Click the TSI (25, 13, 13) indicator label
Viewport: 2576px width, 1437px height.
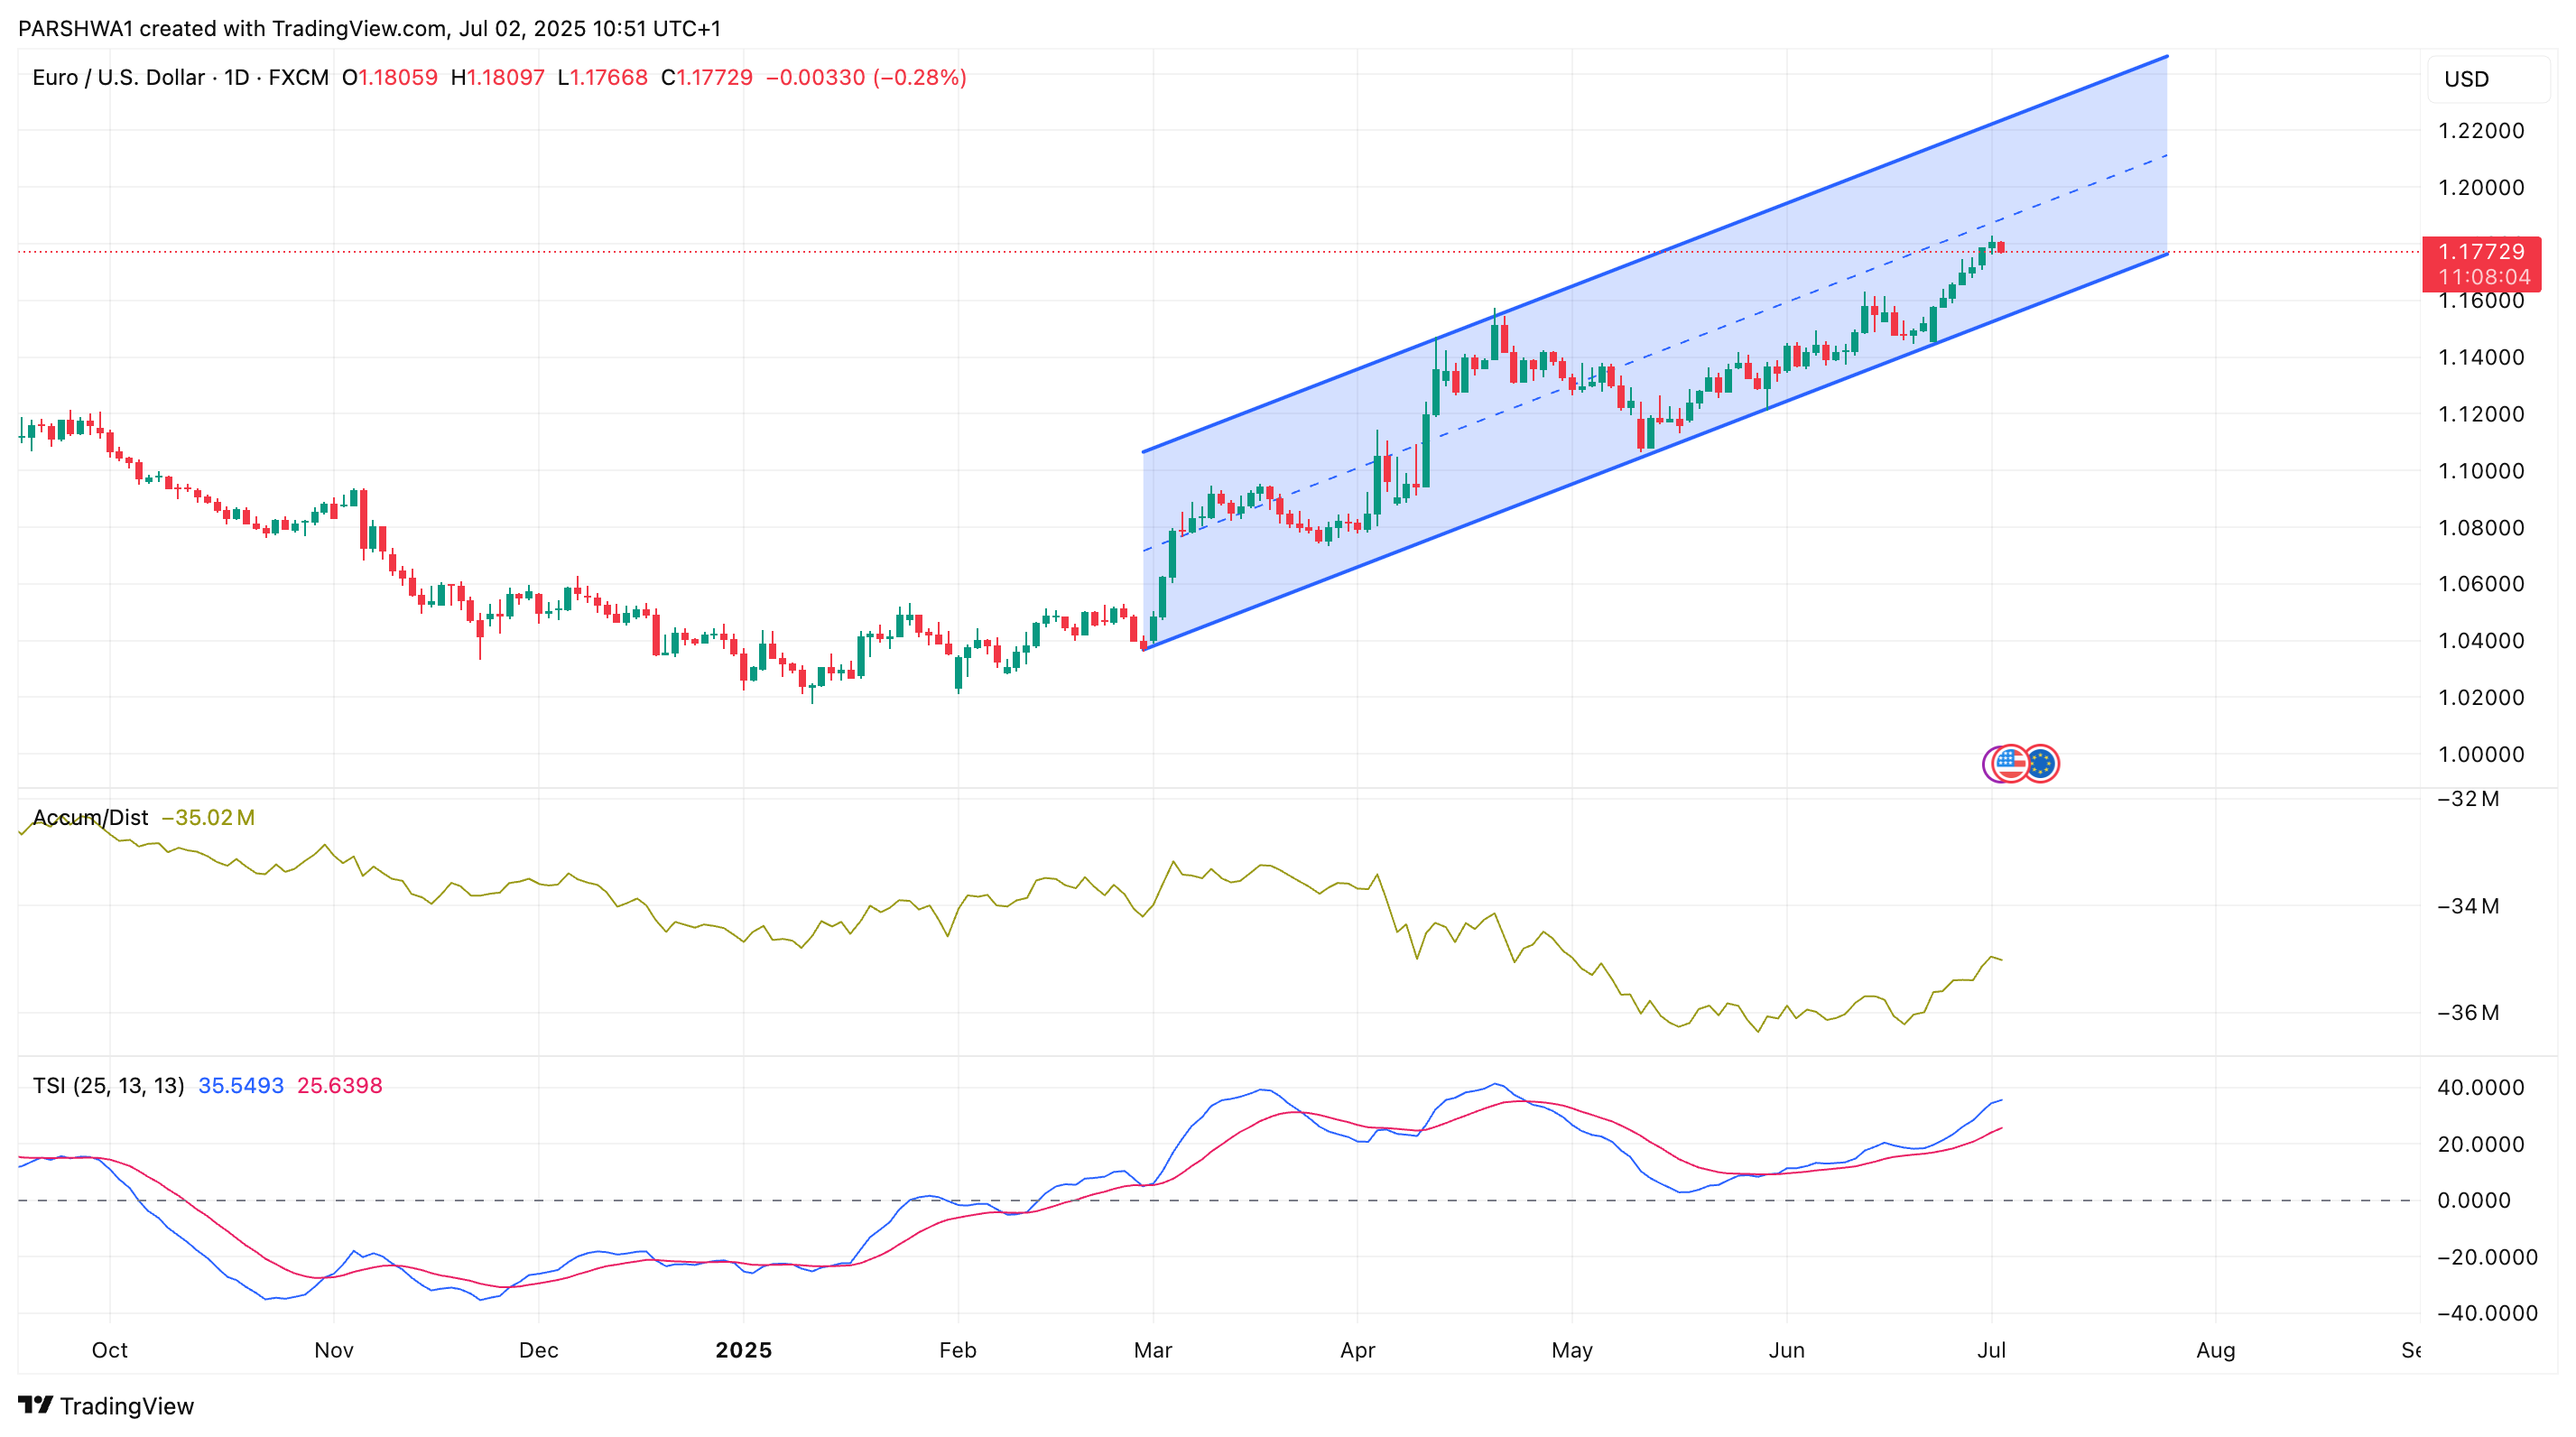coord(108,1085)
